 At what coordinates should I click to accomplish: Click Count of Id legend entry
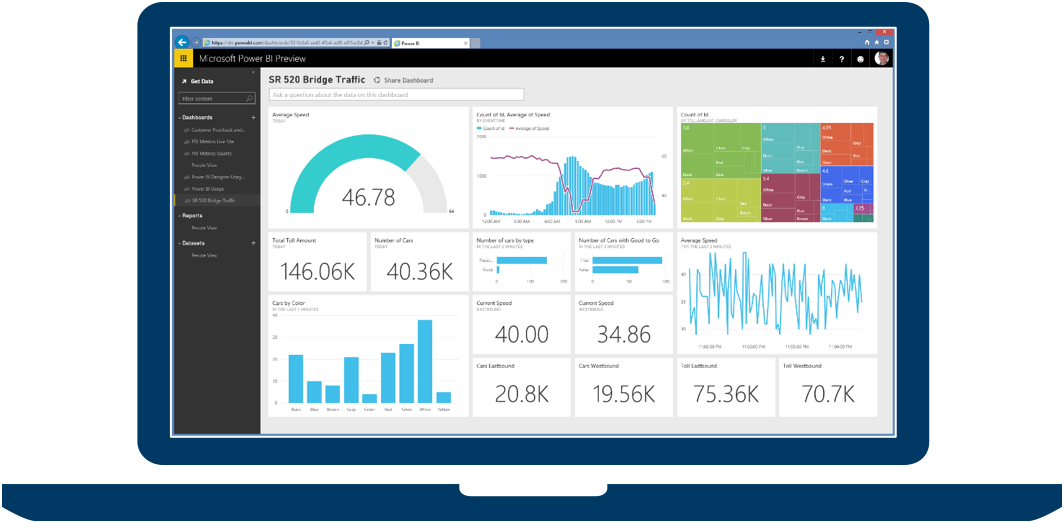(x=491, y=128)
